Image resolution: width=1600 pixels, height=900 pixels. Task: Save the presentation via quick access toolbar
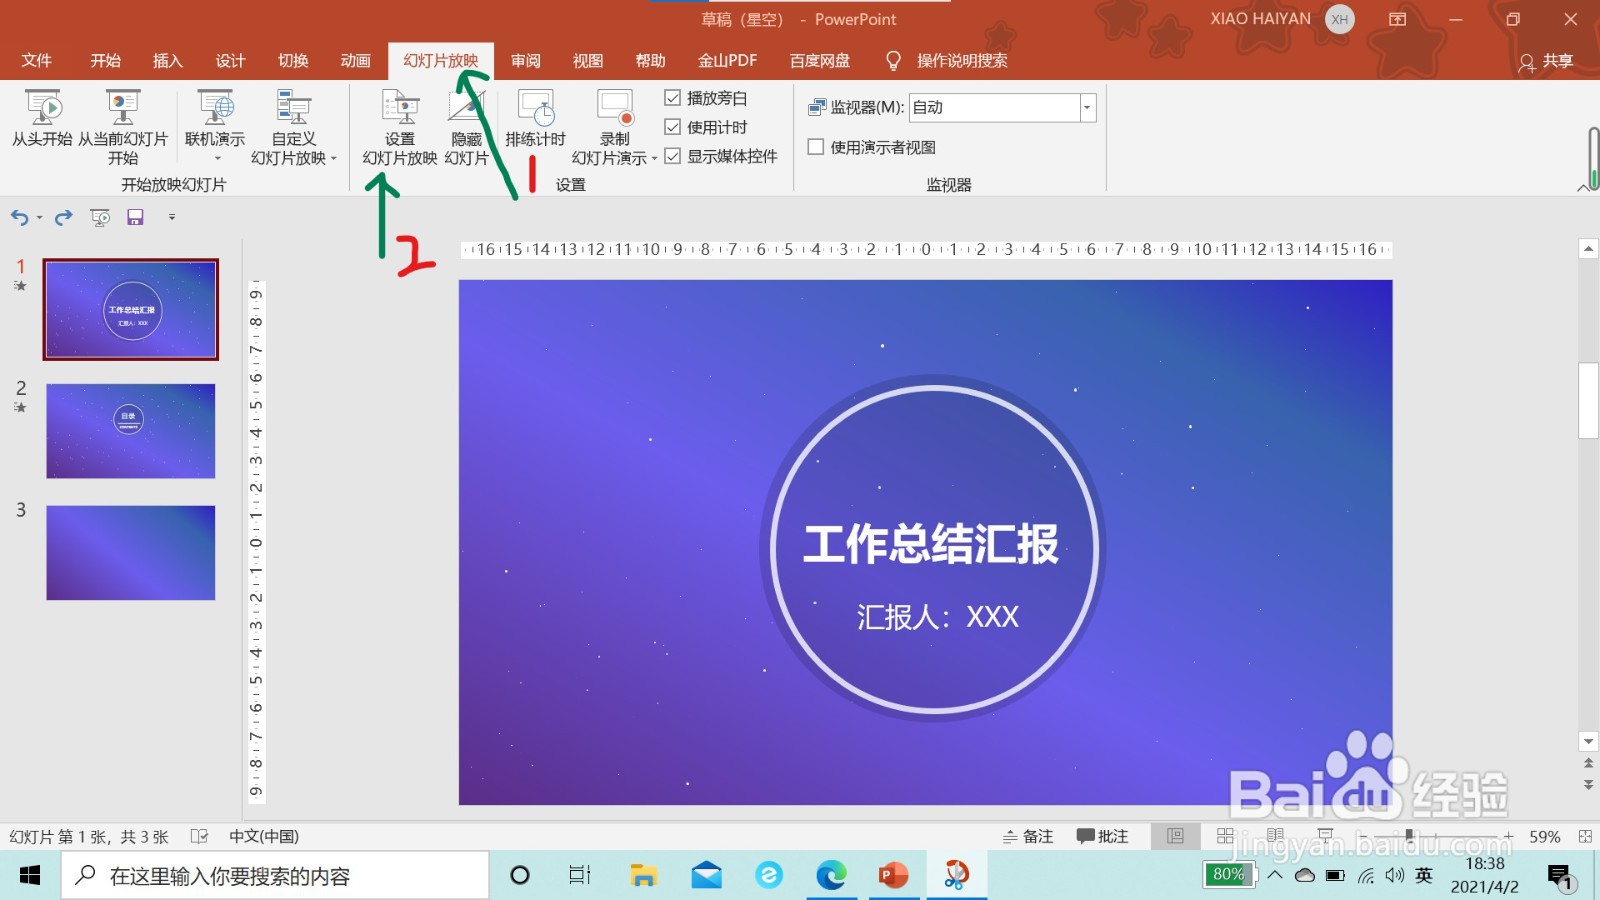pos(136,217)
